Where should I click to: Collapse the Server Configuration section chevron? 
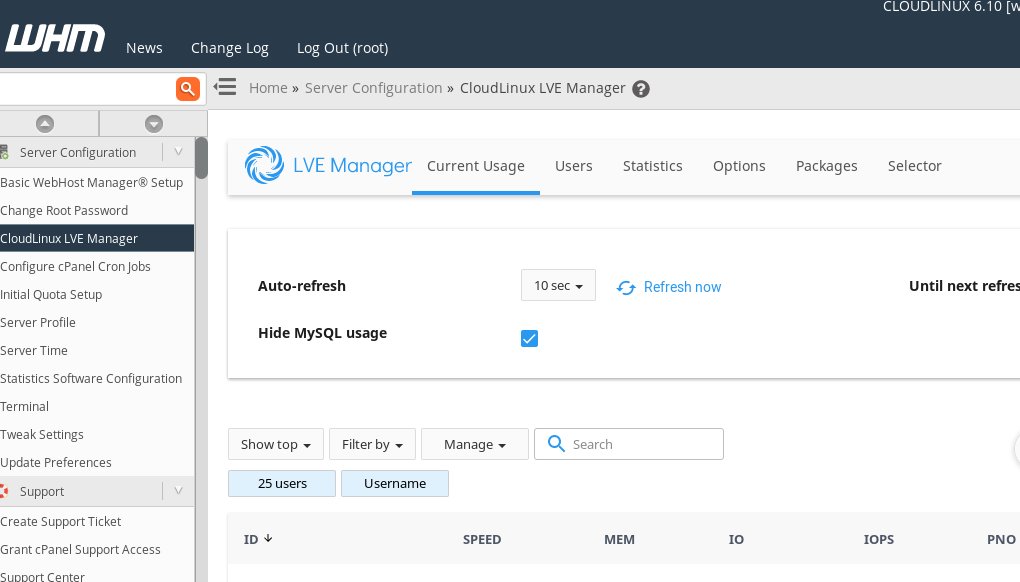[178, 152]
